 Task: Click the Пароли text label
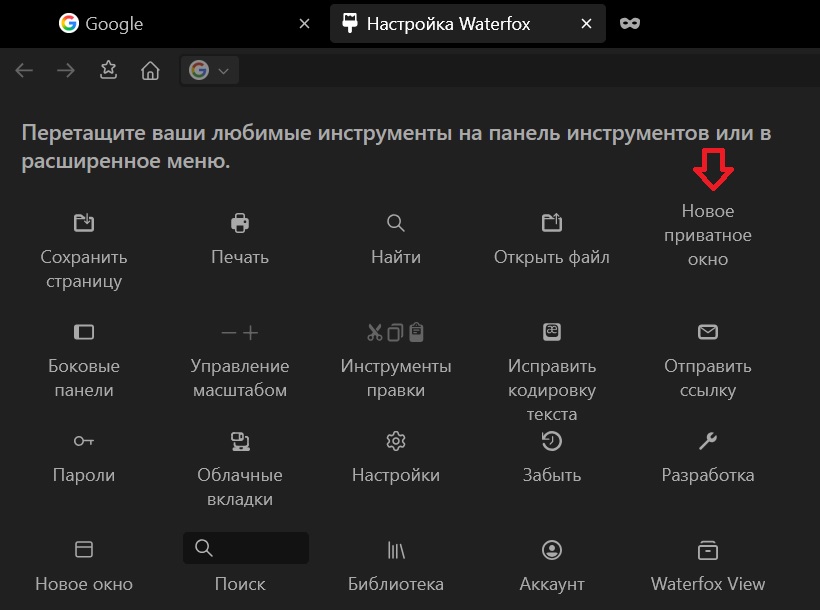[84, 475]
